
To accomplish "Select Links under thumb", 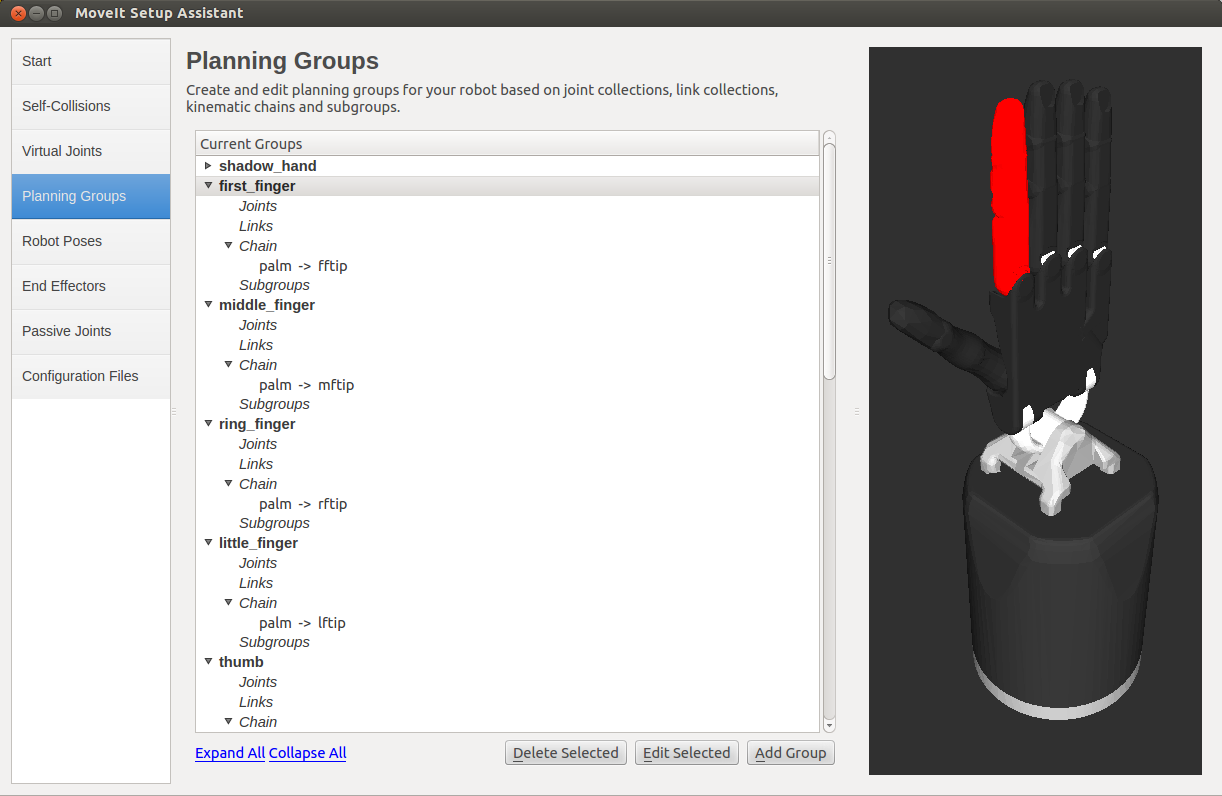I will click(x=256, y=702).
